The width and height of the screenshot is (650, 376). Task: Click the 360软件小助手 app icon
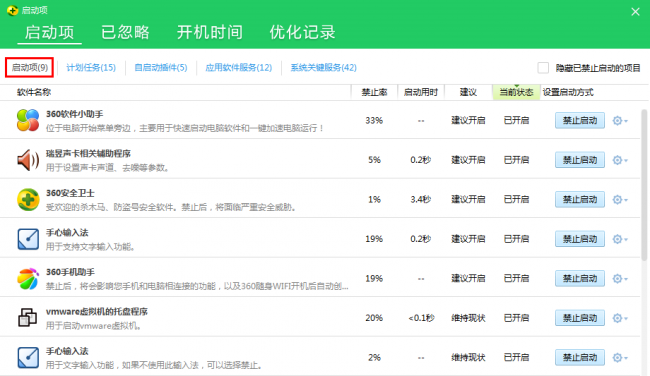point(28,120)
